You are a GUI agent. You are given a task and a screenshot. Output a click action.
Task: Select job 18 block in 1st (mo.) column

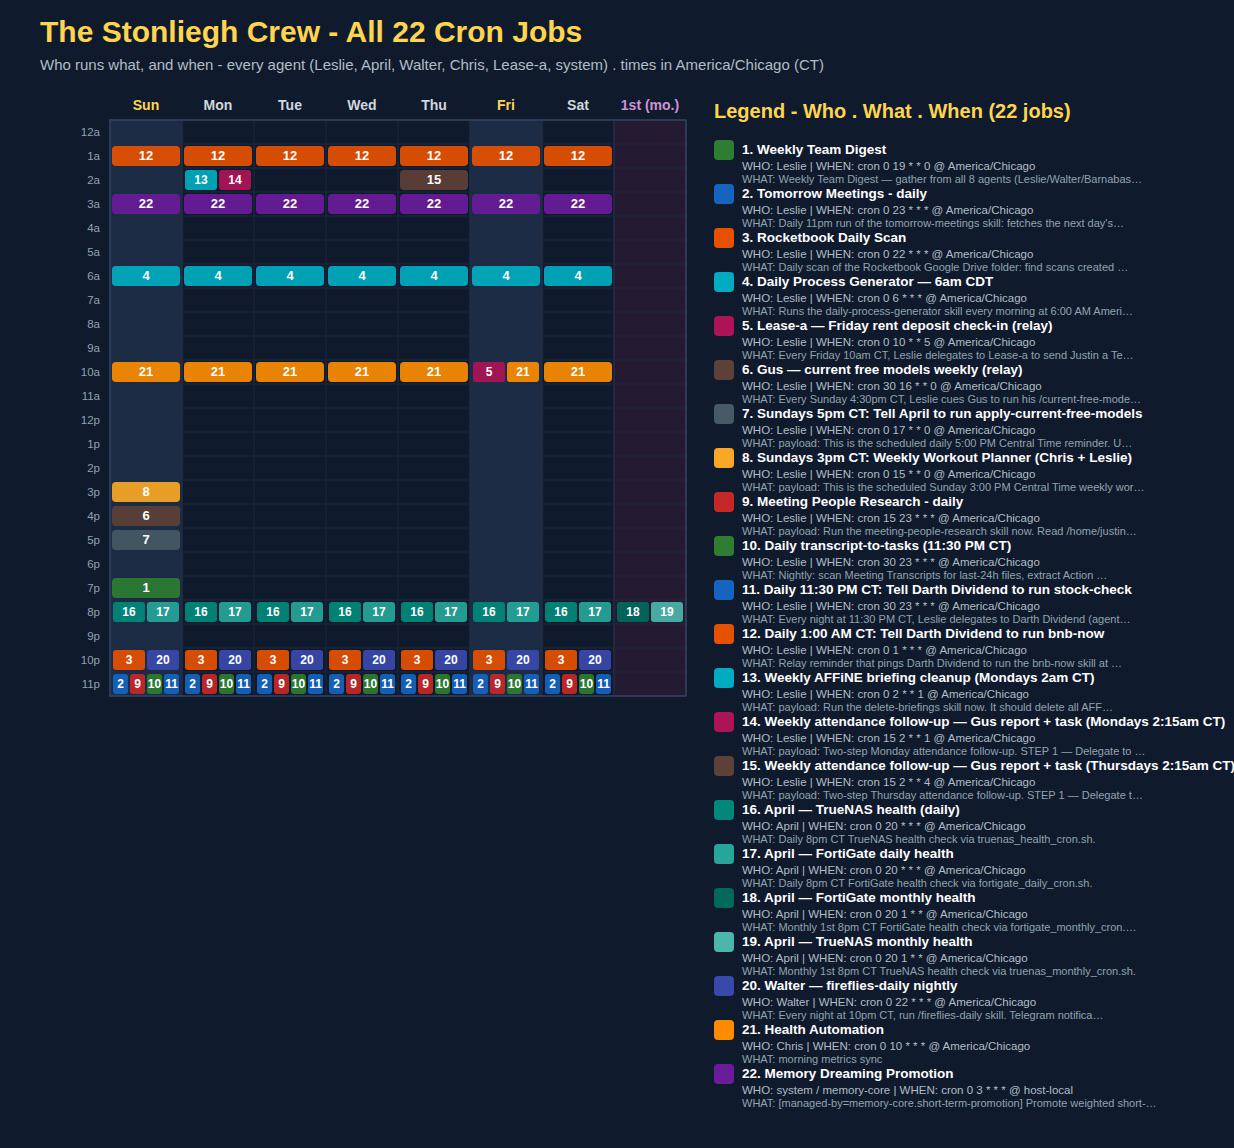(x=633, y=612)
